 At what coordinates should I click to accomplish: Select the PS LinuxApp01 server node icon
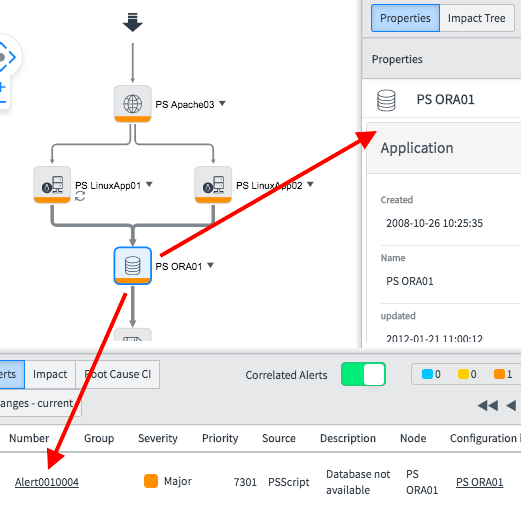click(52, 185)
